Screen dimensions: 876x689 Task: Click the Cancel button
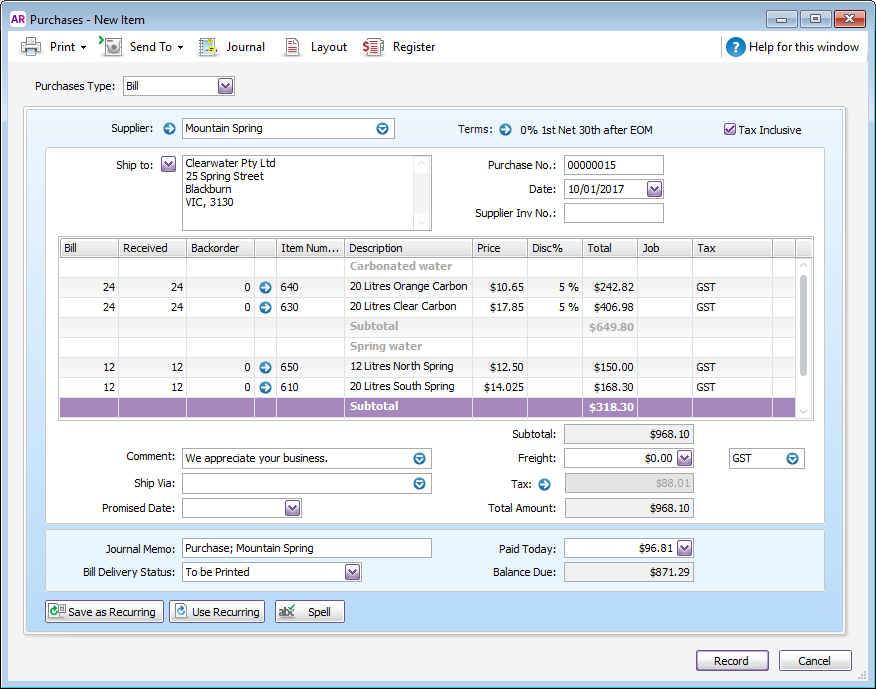click(x=815, y=661)
